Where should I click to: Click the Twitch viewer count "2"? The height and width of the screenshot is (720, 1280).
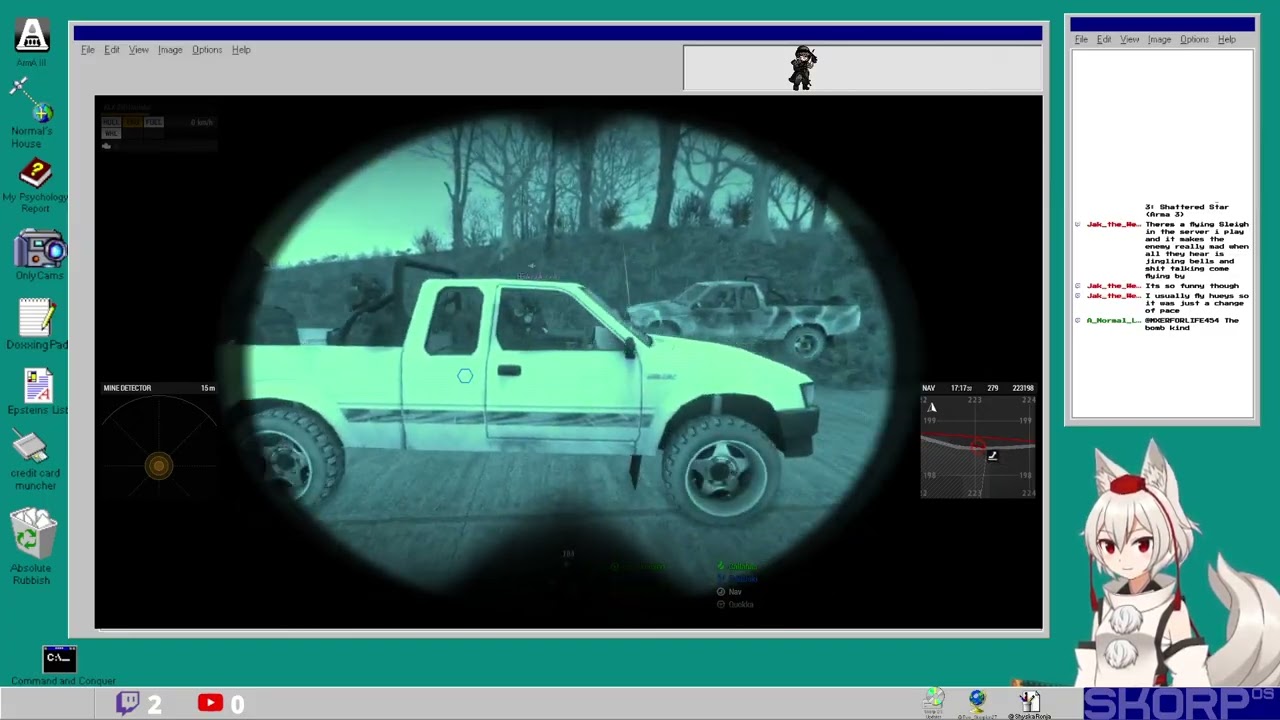154,705
